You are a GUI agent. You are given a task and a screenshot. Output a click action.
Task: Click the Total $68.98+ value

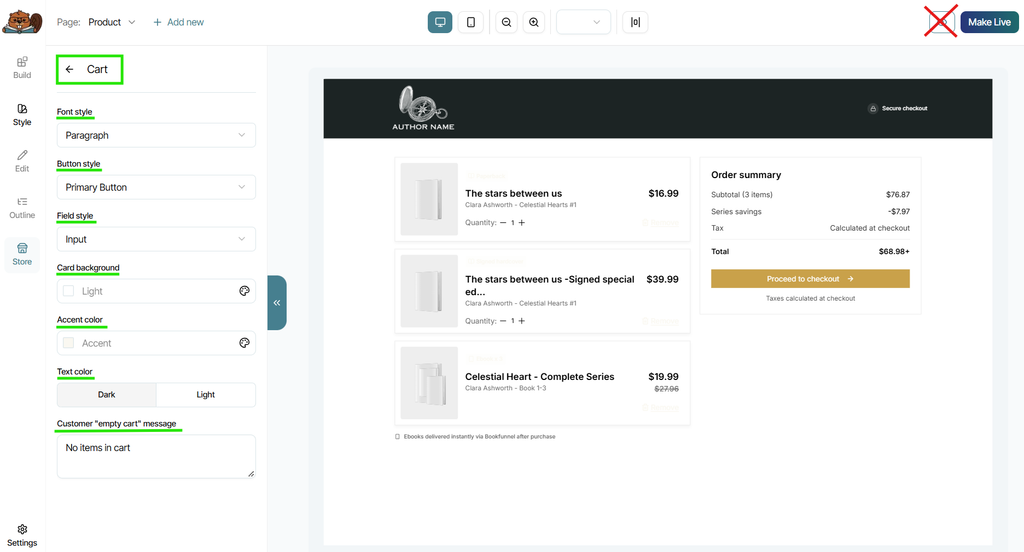(894, 252)
